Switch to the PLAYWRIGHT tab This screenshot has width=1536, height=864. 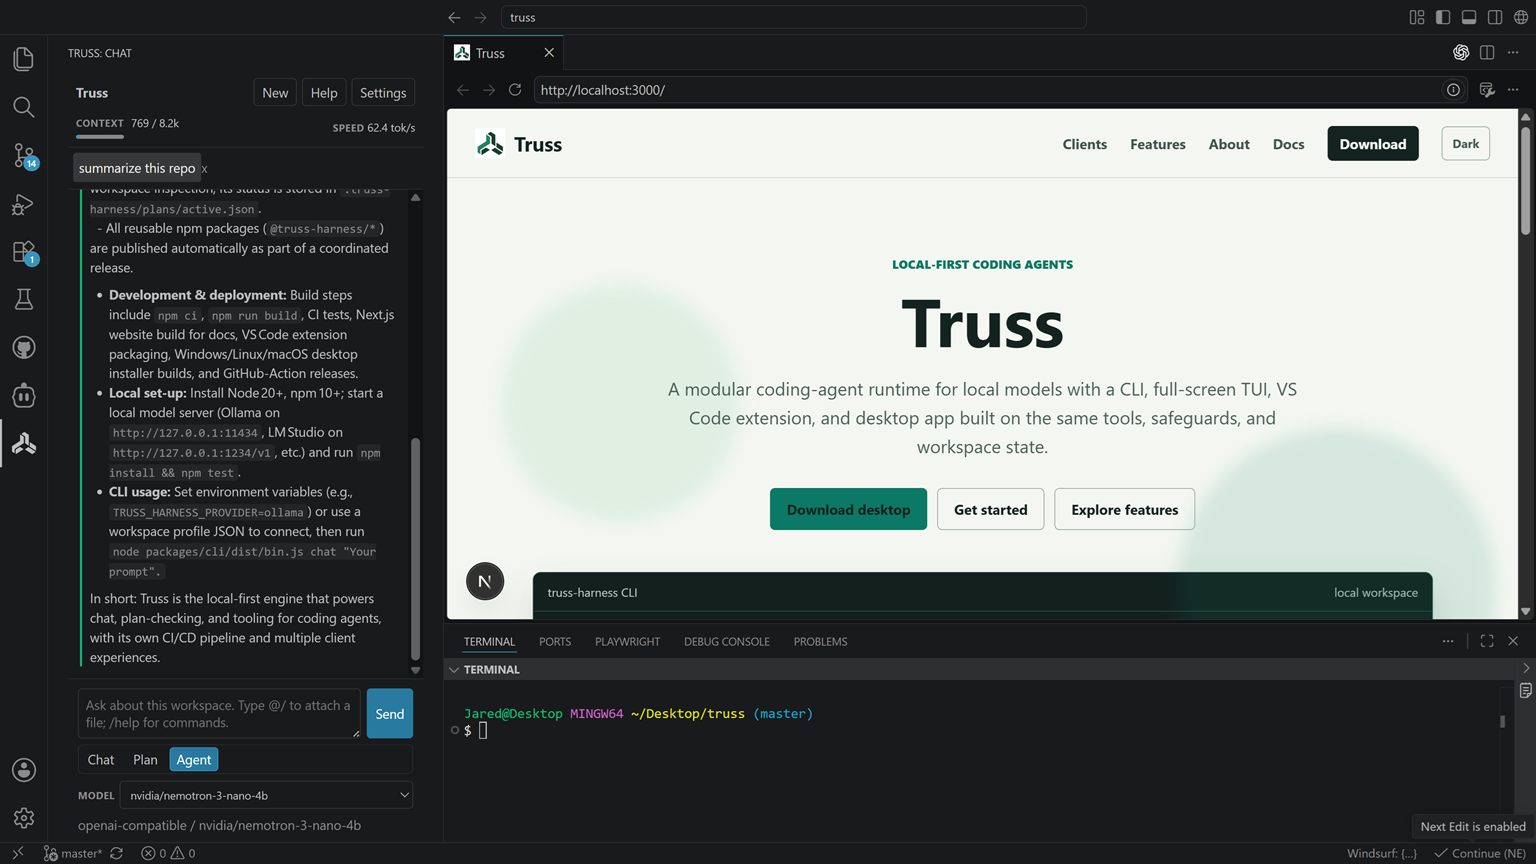click(x=627, y=642)
